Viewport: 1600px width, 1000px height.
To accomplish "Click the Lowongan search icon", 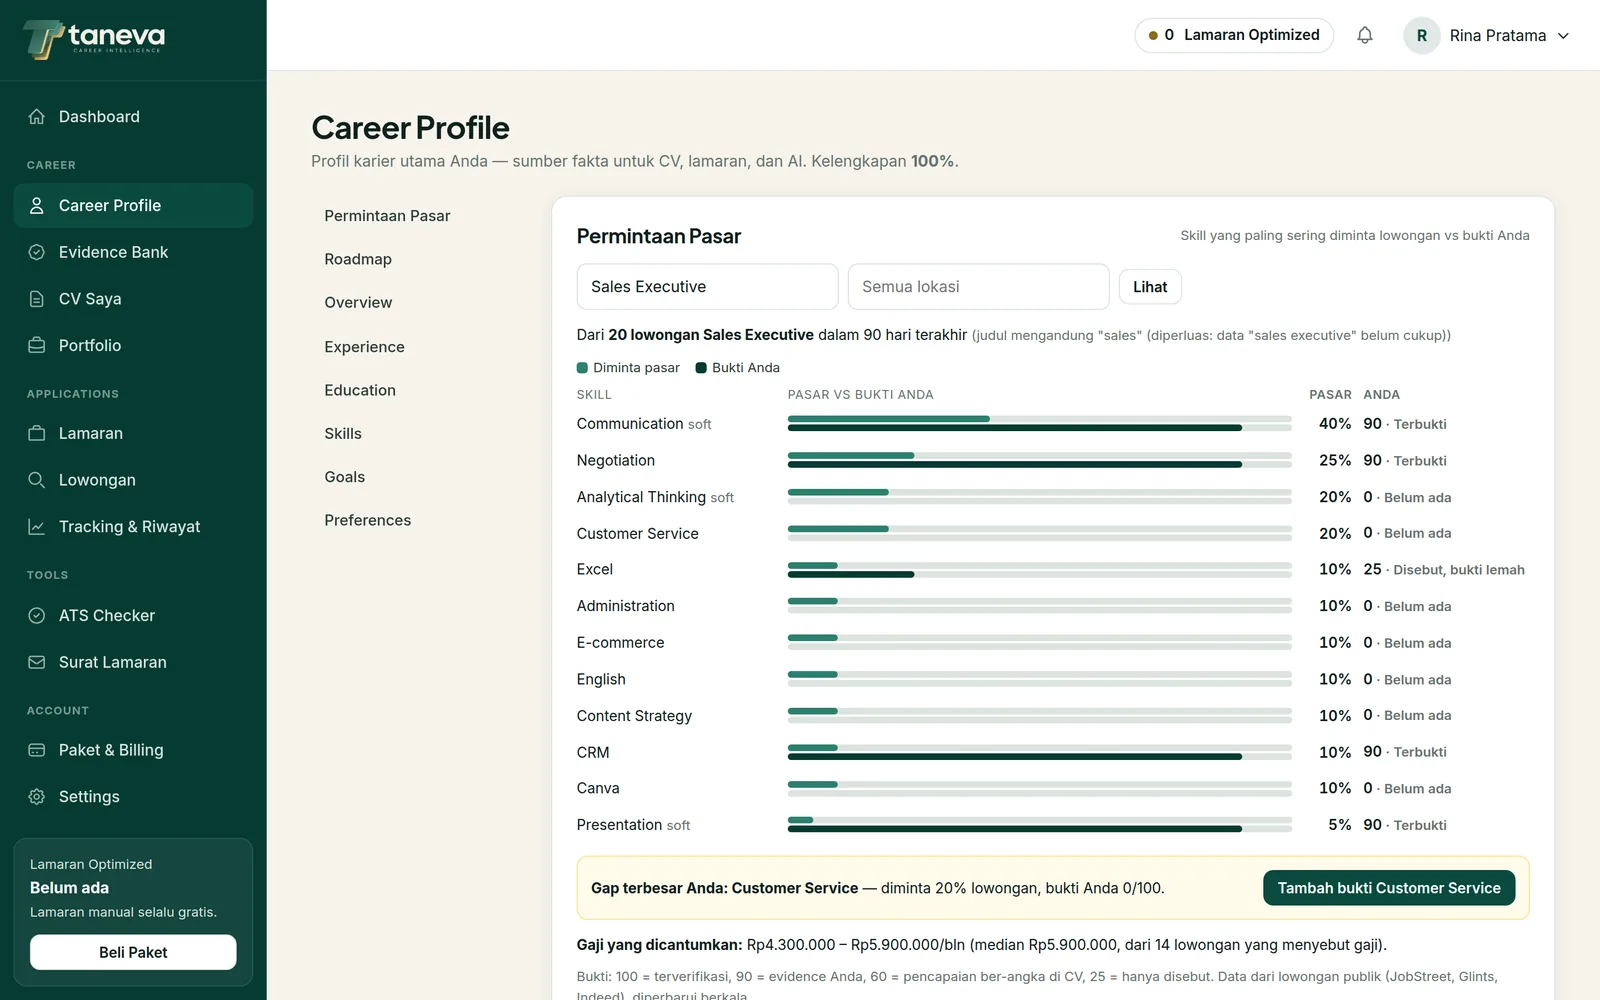I will click(37, 480).
